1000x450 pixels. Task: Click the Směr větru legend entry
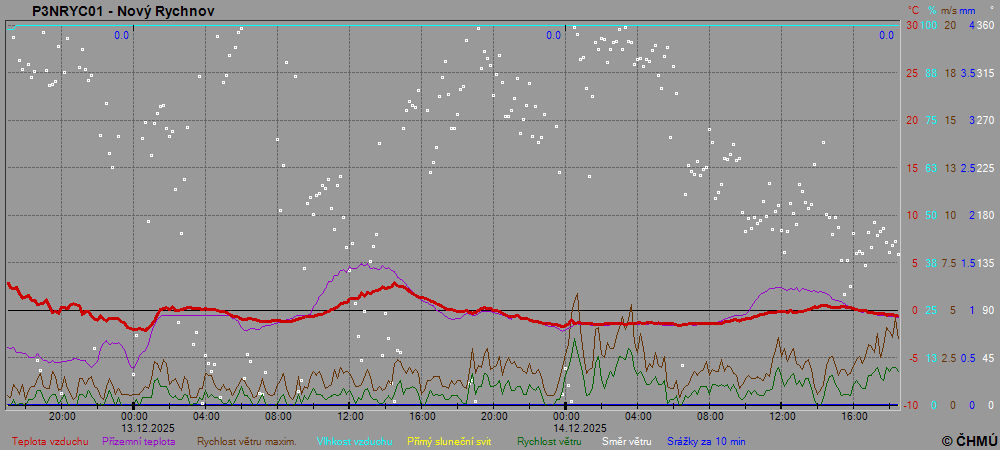pos(626,441)
